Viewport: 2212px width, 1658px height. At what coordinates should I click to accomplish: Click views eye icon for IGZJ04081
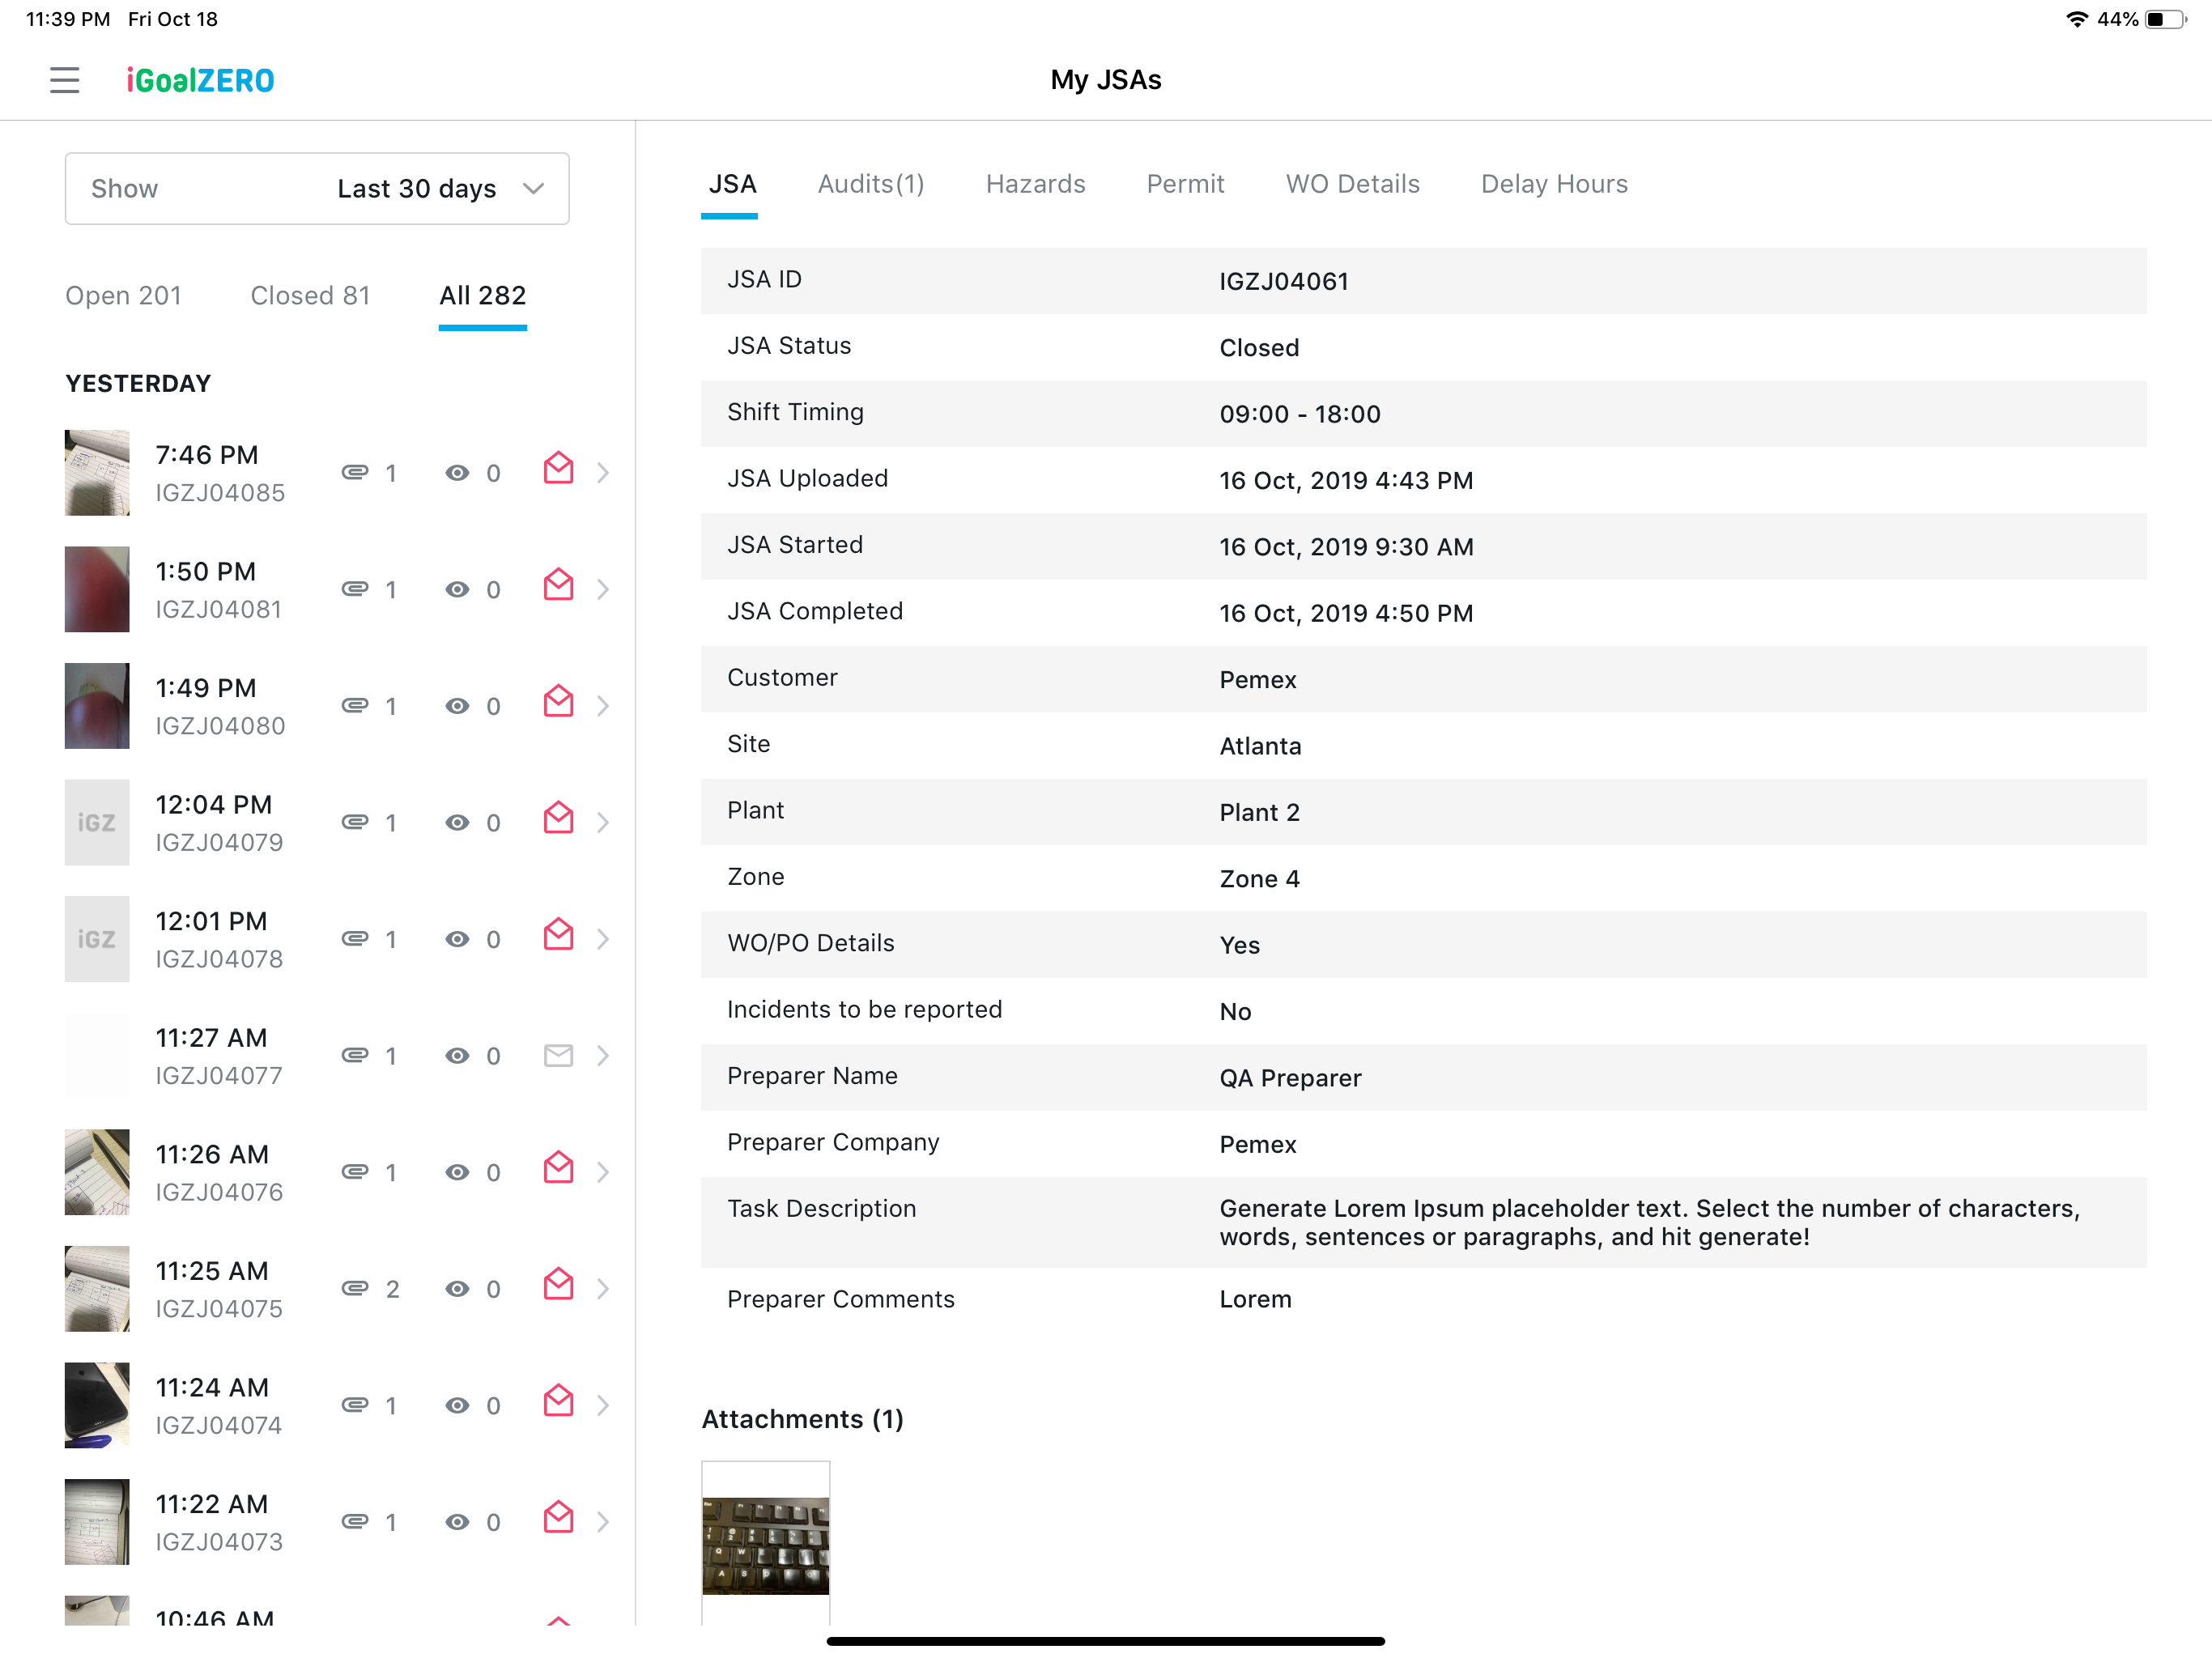(x=457, y=590)
